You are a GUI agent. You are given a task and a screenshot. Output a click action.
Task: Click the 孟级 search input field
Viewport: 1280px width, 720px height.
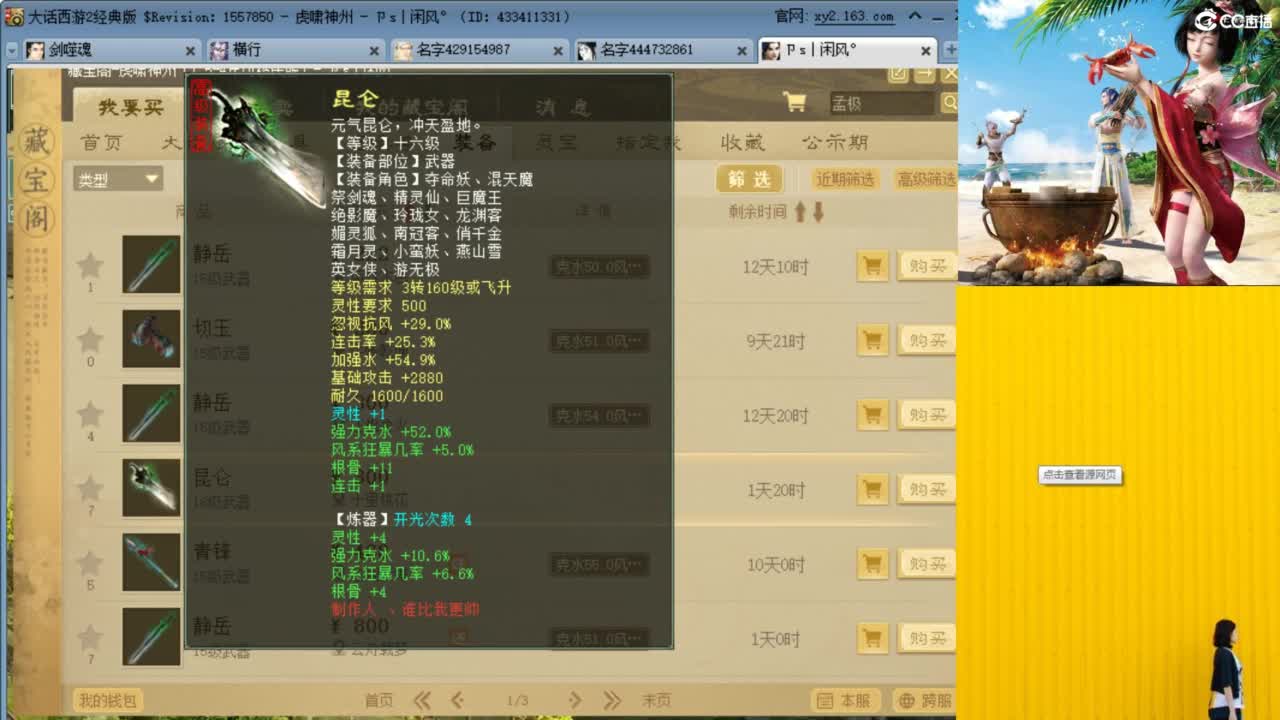coord(880,103)
